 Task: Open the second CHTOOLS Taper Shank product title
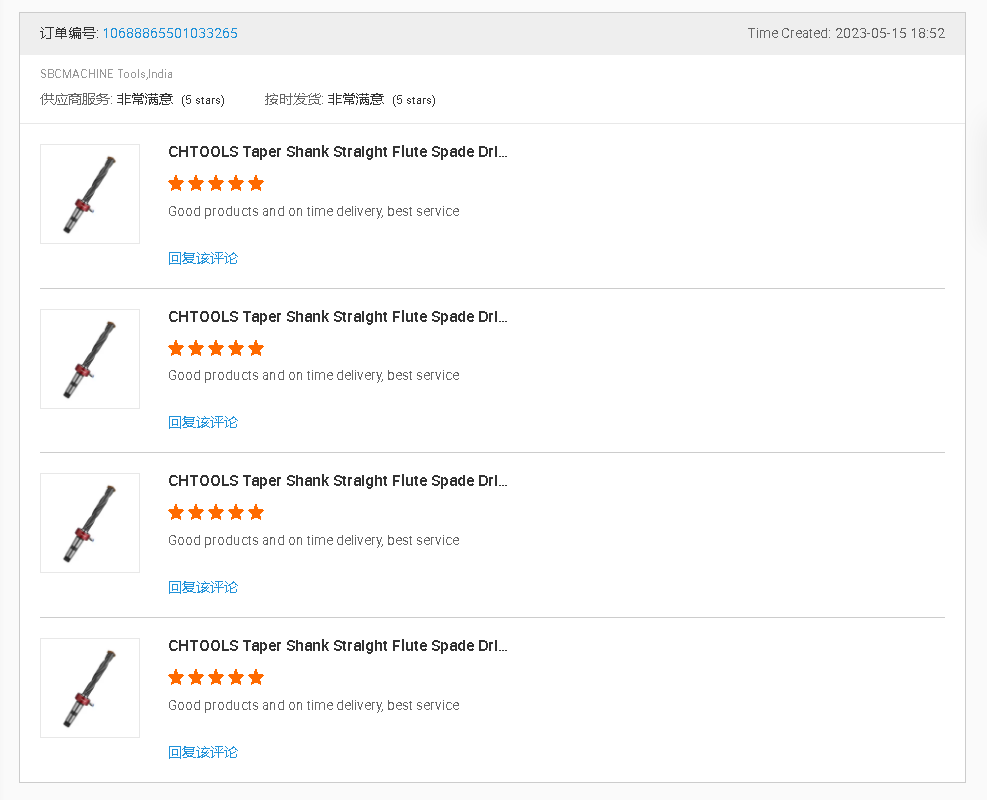337,317
